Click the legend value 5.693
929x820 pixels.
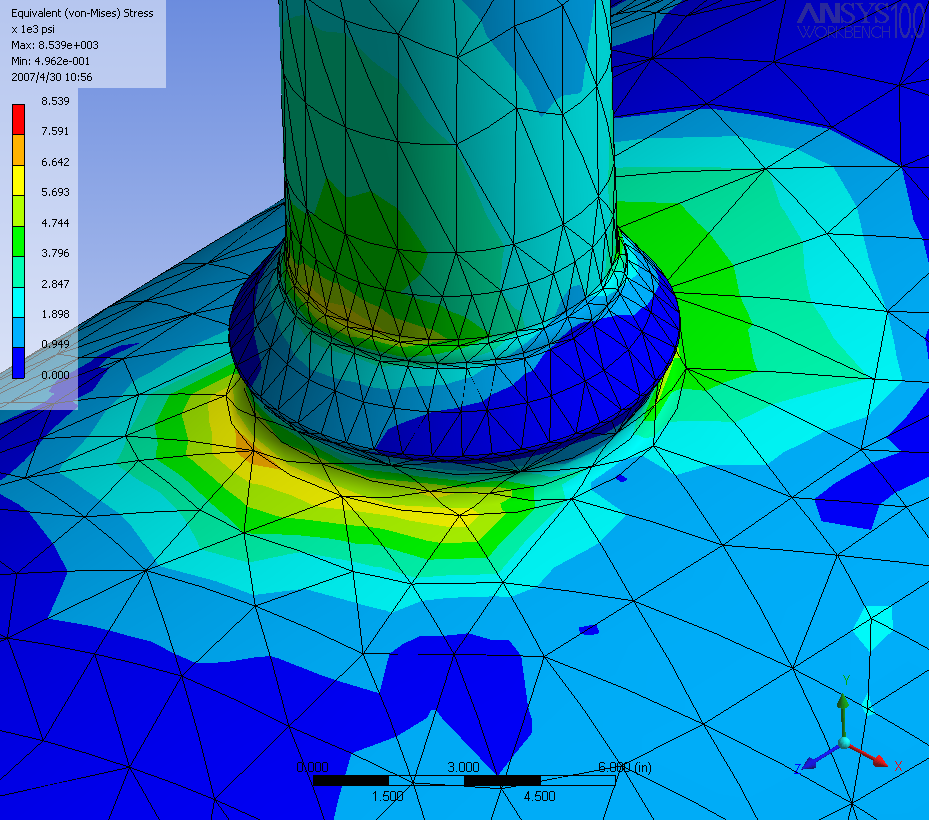point(55,192)
